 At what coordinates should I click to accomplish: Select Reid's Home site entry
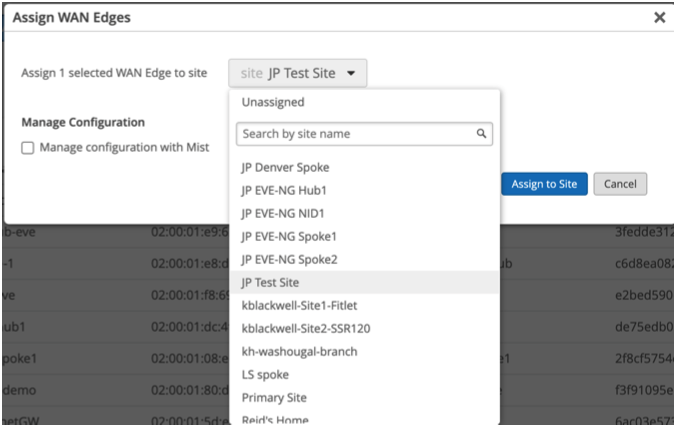pyautogui.click(x=275, y=420)
